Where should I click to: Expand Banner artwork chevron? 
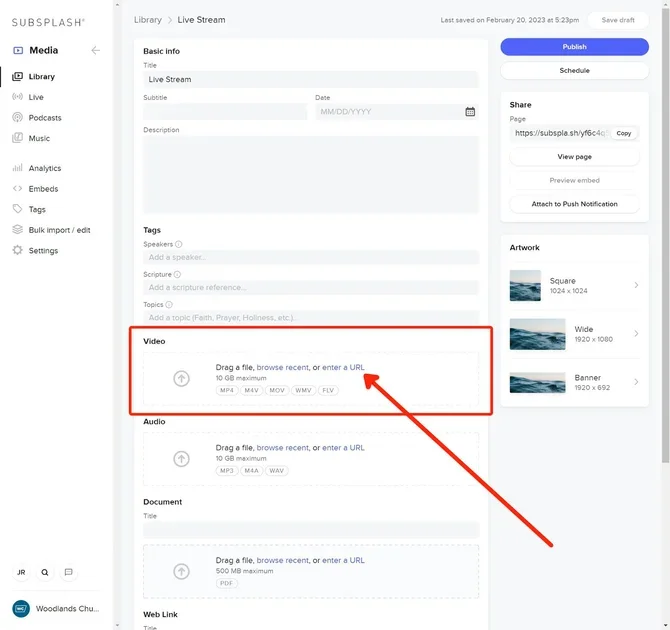(636, 382)
